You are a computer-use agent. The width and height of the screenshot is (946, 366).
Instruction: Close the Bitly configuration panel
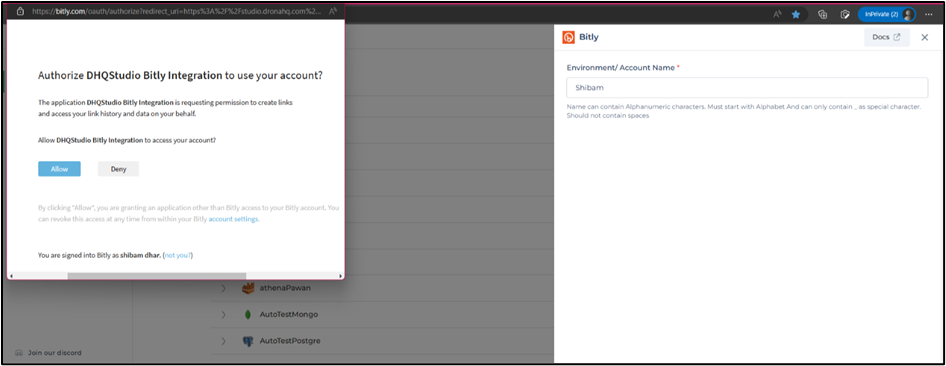click(925, 37)
